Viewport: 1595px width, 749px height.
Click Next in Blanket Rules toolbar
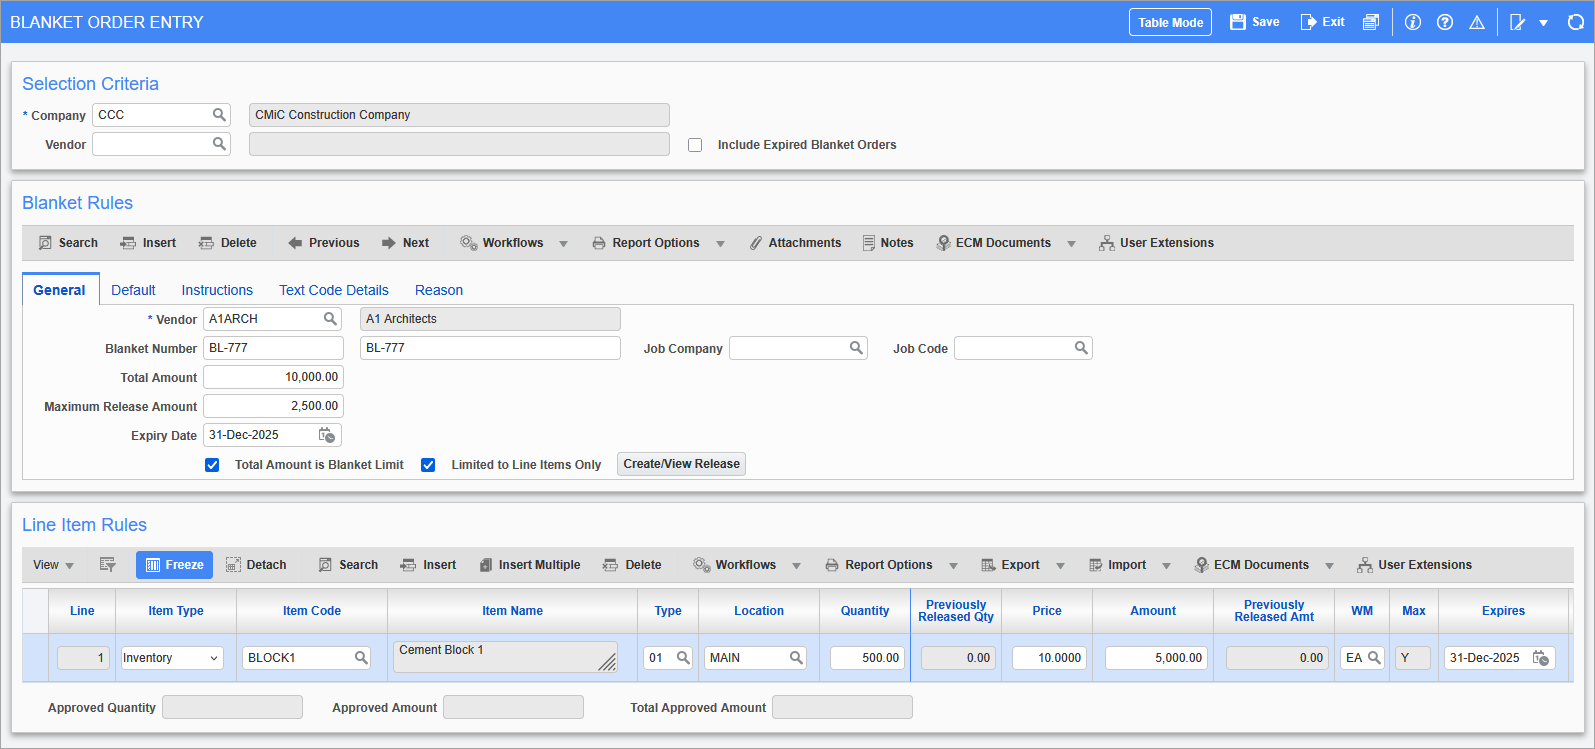[x=405, y=243]
